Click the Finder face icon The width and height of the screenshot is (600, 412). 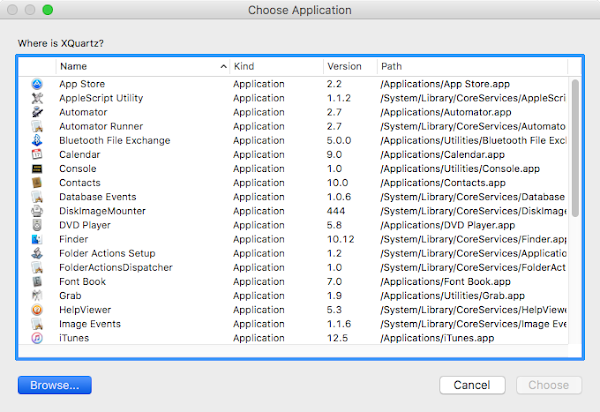[37, 239]
